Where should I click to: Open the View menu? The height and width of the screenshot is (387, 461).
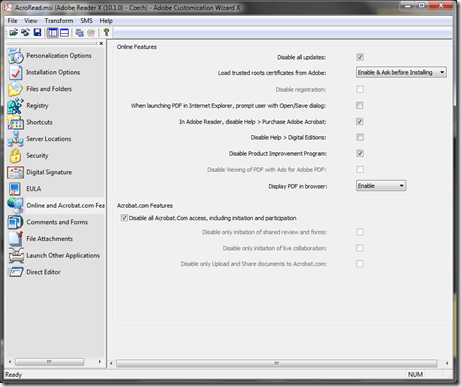31,21
